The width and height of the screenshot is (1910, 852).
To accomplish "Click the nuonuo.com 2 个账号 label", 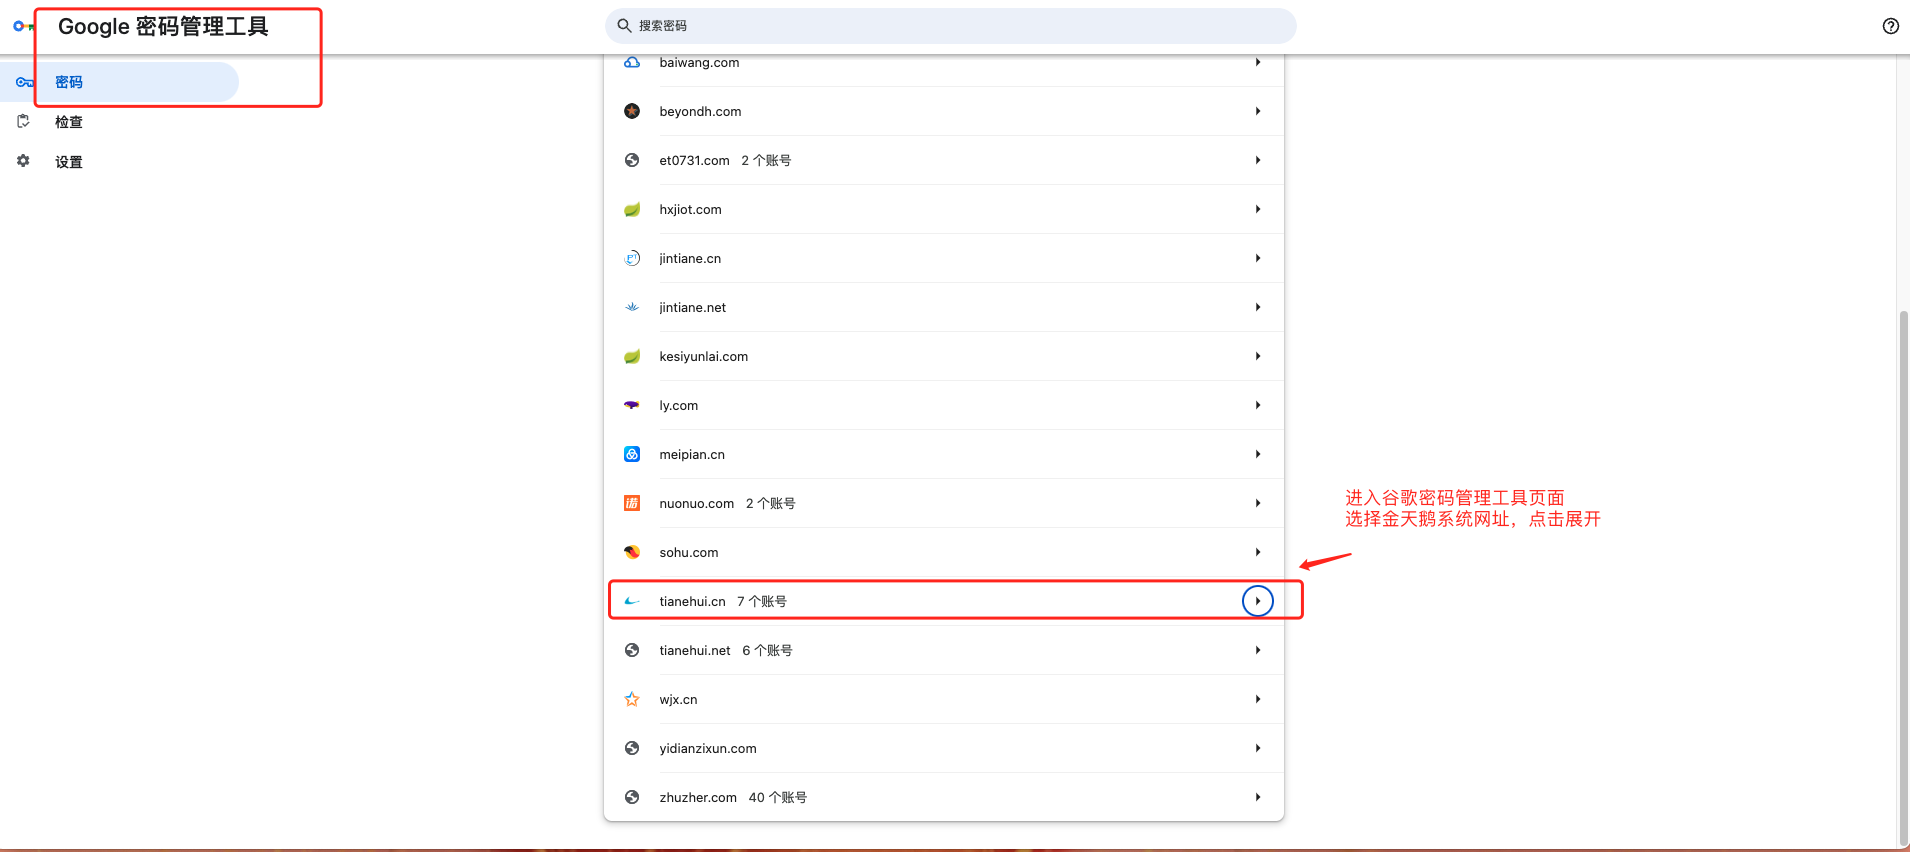I will pos(771,503).
